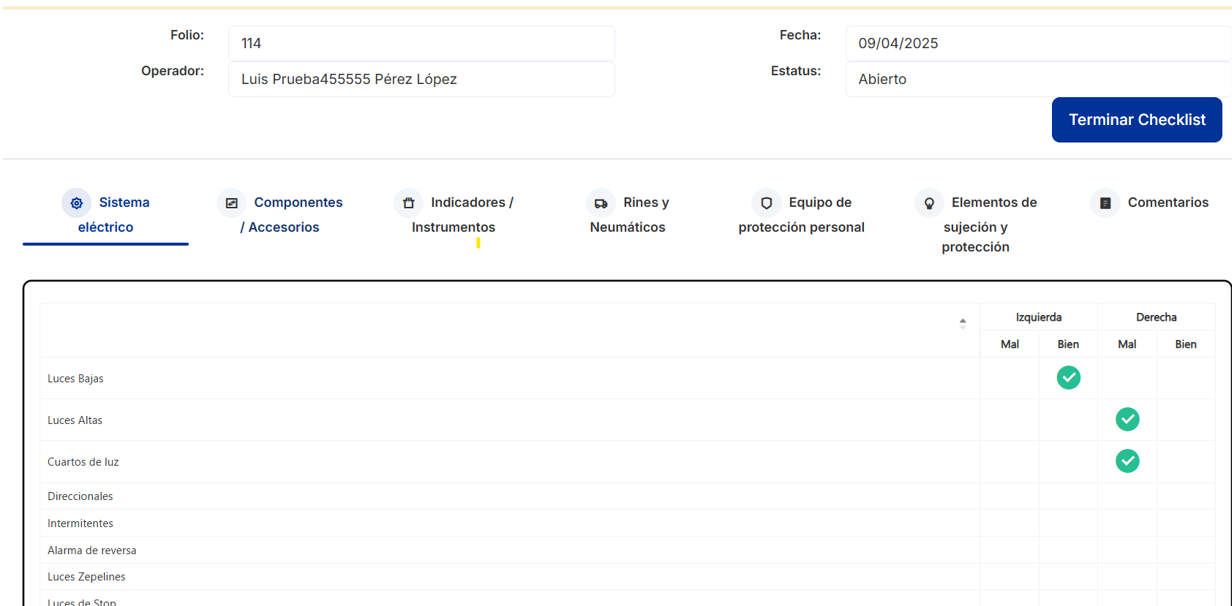
Task: Mark Luces Bajas Izquierda Mal cell
Action: tap(1009, 378)
